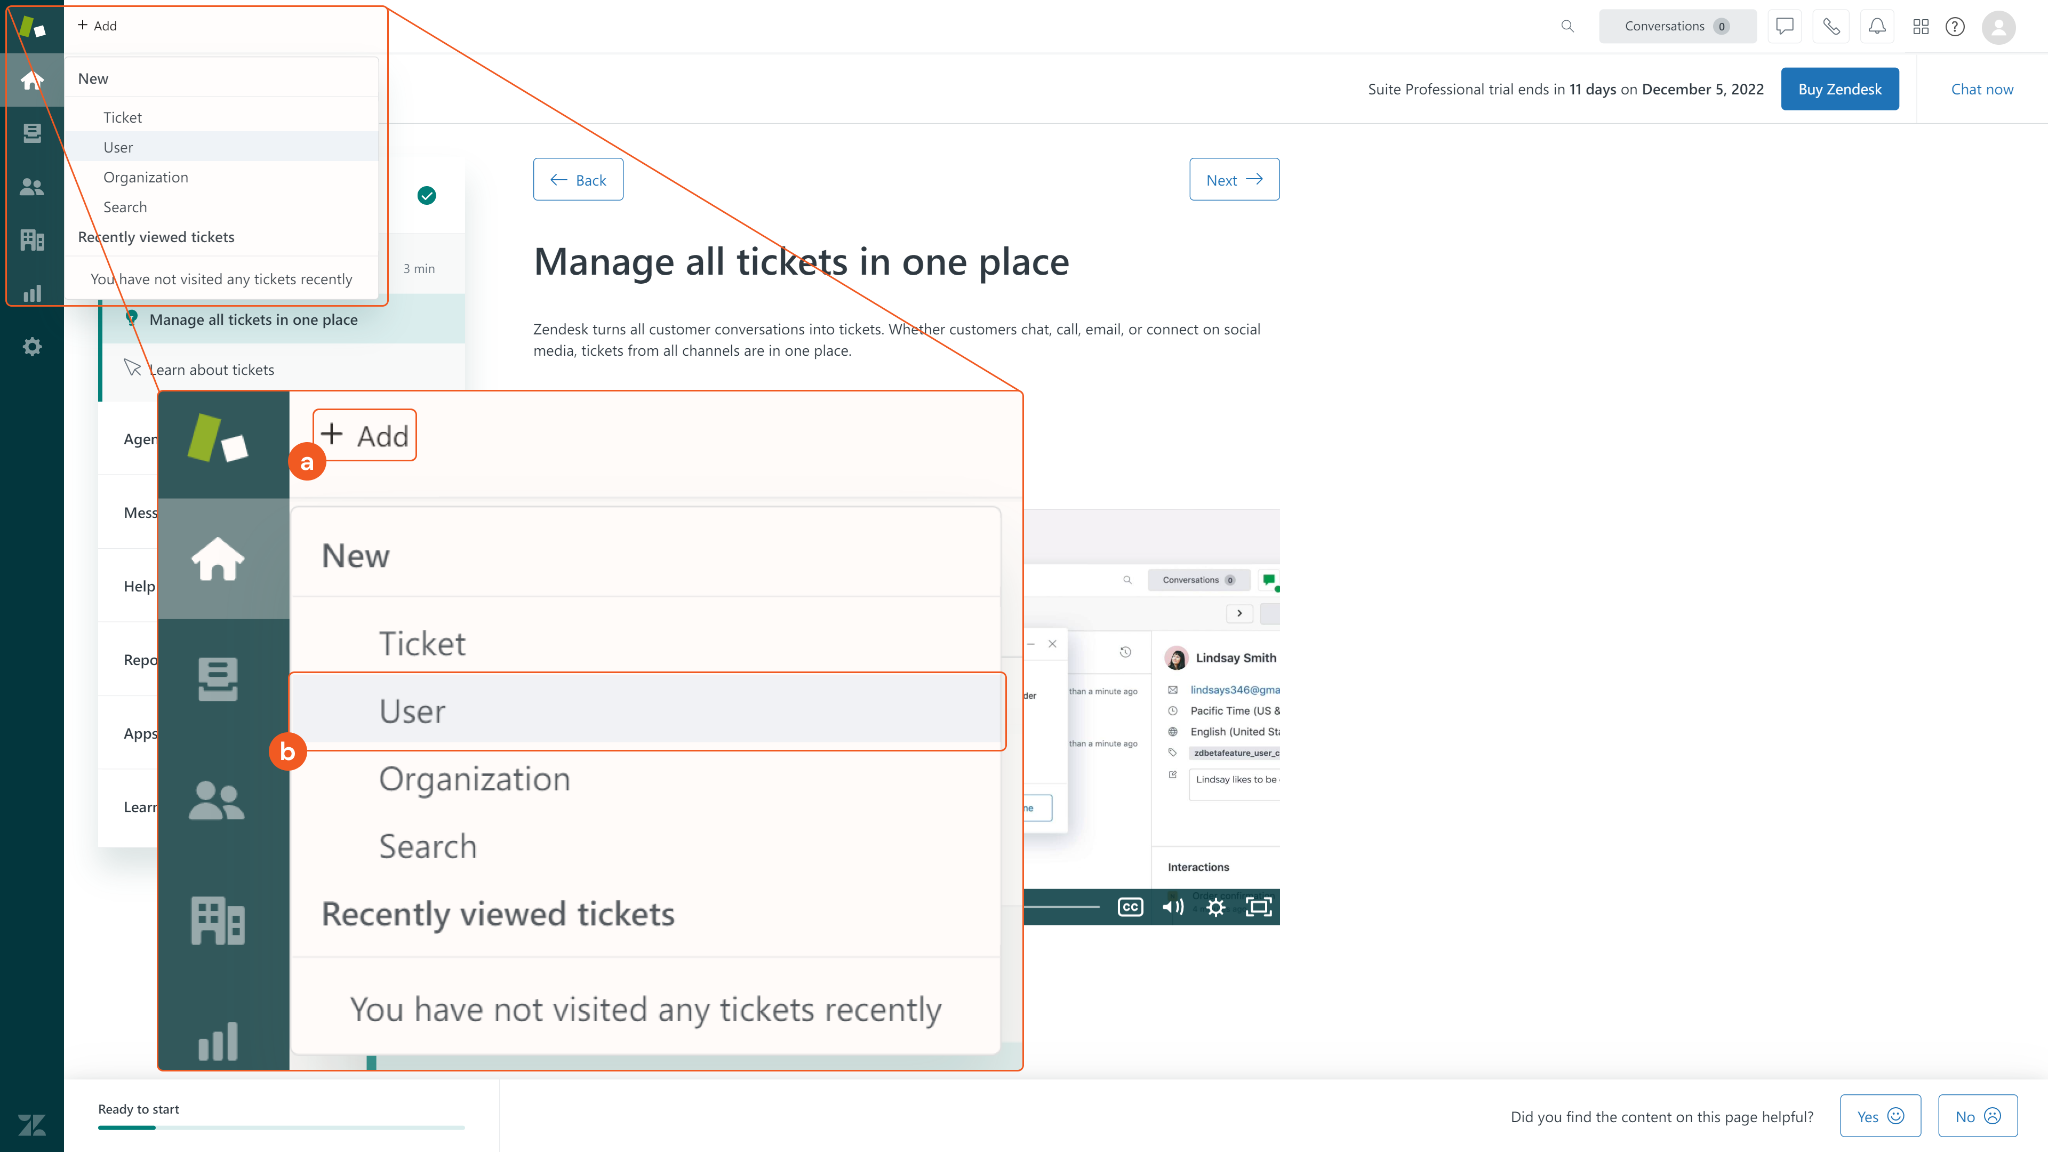Open the Organizations building icon
Image resolution: width=2048 pixels, height=1152 pixels.
pos(32,240)
